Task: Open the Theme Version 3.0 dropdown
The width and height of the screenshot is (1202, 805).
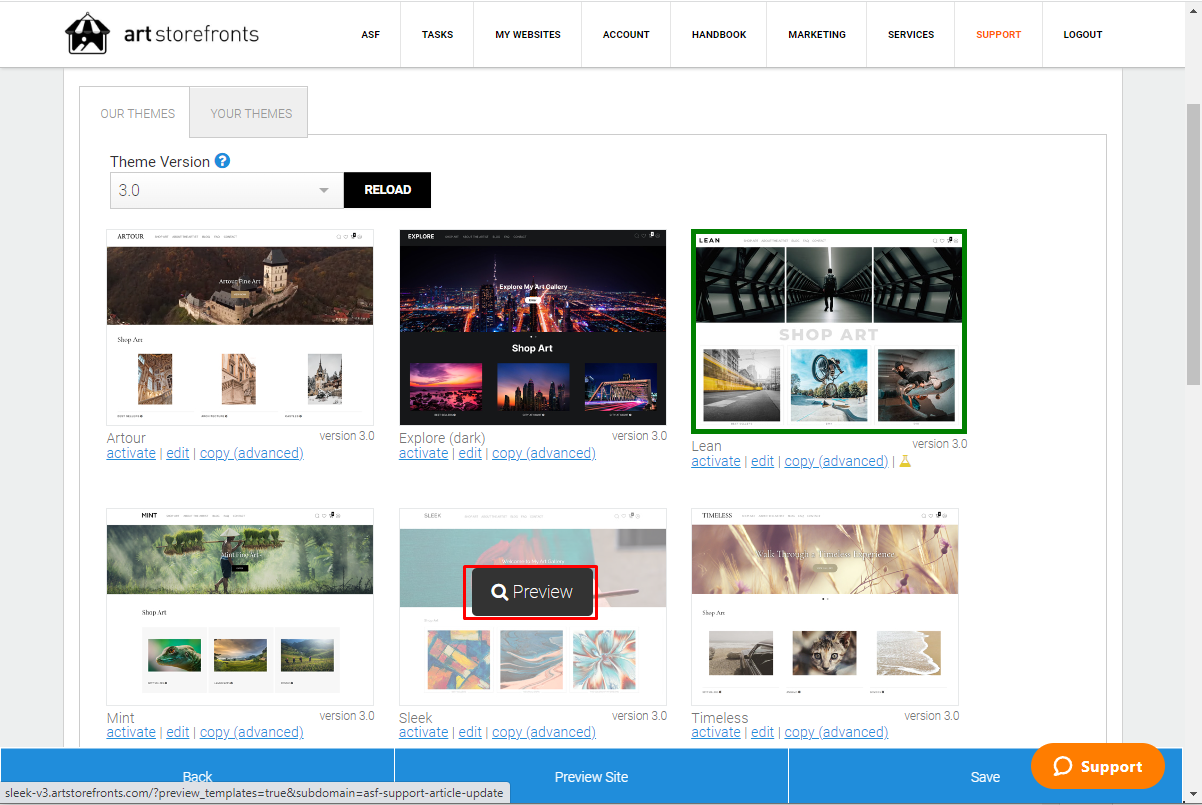Action: pos(227,190)
